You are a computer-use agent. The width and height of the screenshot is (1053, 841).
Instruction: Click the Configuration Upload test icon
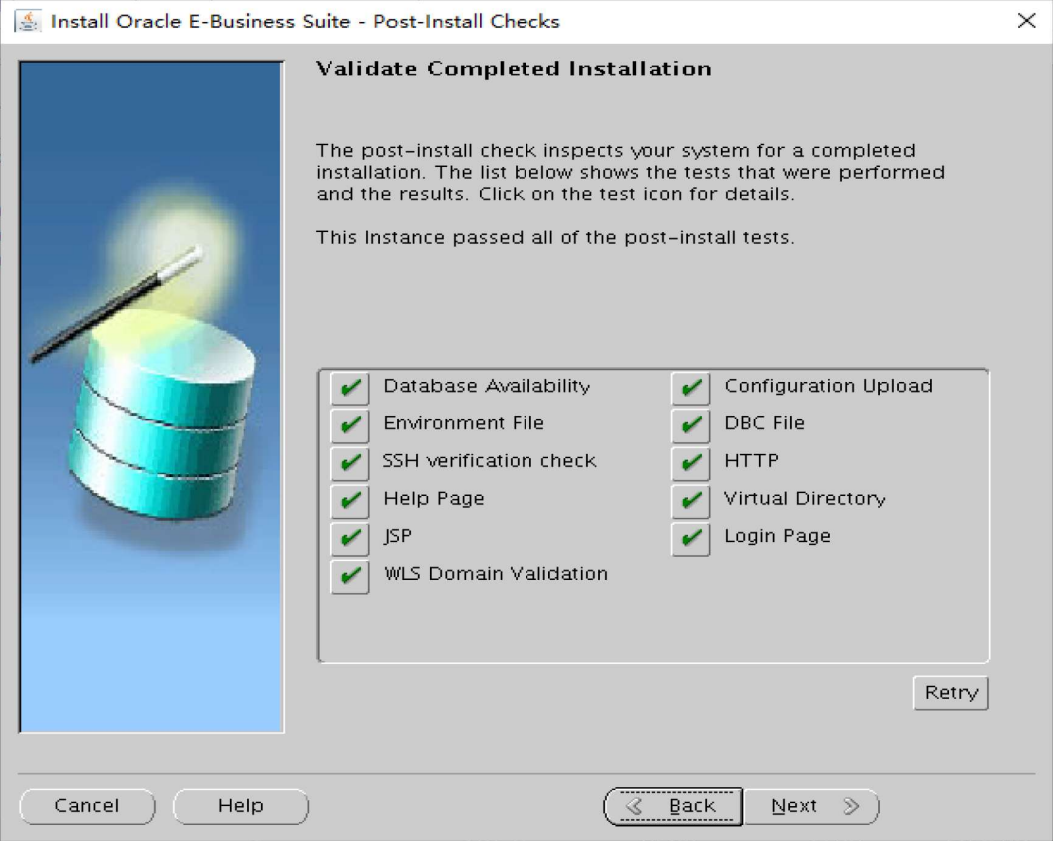point(691,388)
